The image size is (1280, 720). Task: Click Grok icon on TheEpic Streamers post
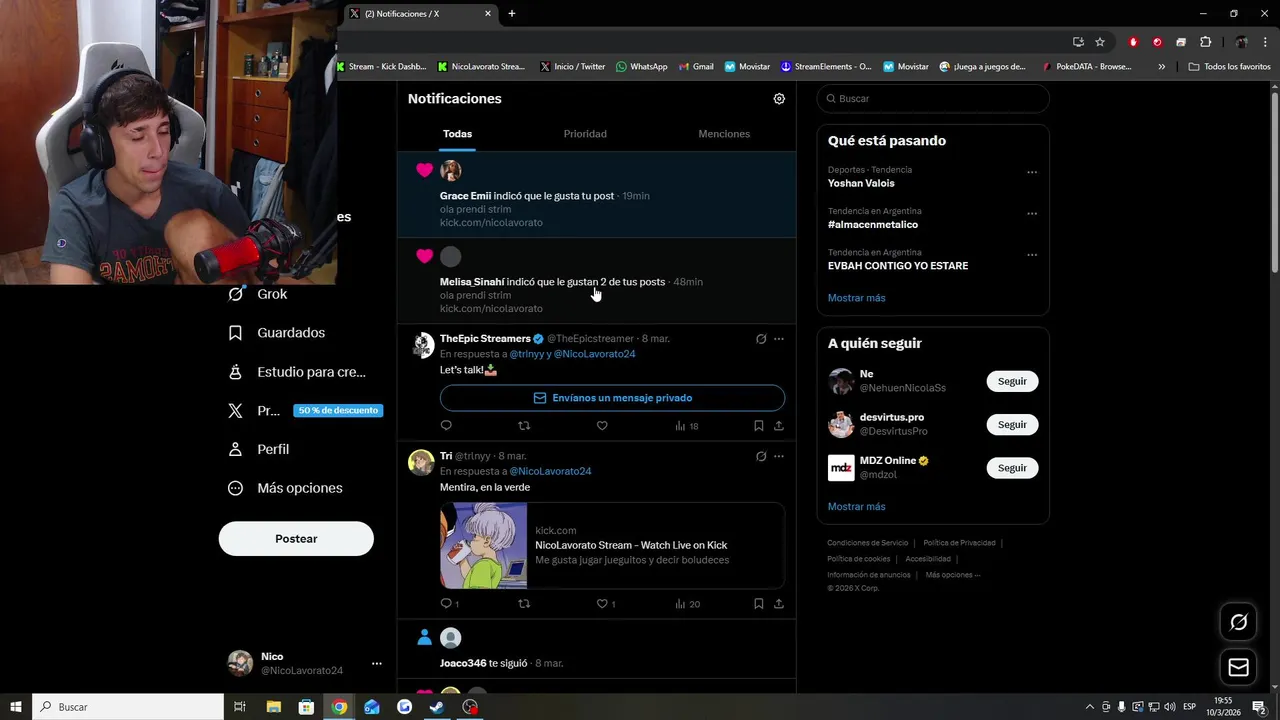[x=761, y=339]
